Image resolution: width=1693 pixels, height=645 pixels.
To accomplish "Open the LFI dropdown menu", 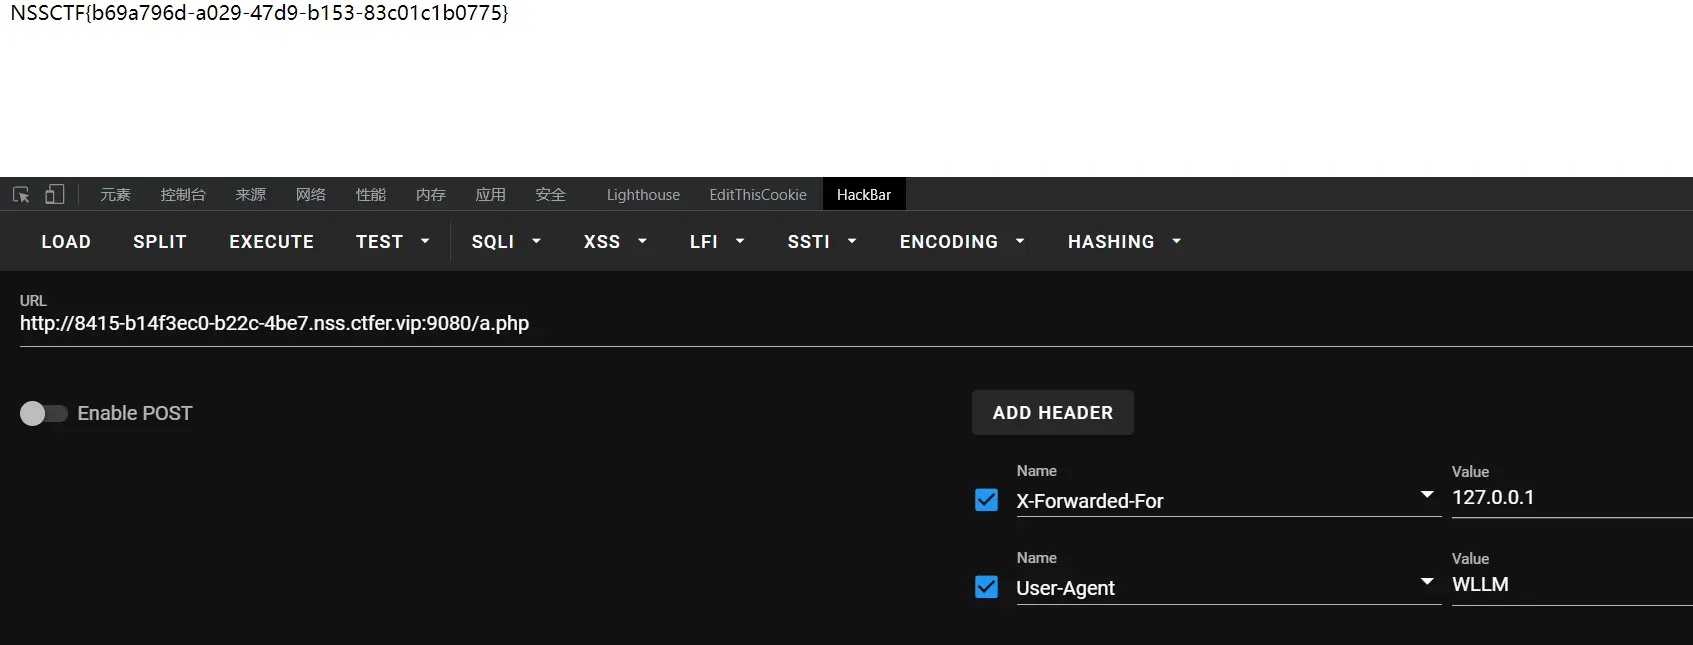I will [717, 242].
